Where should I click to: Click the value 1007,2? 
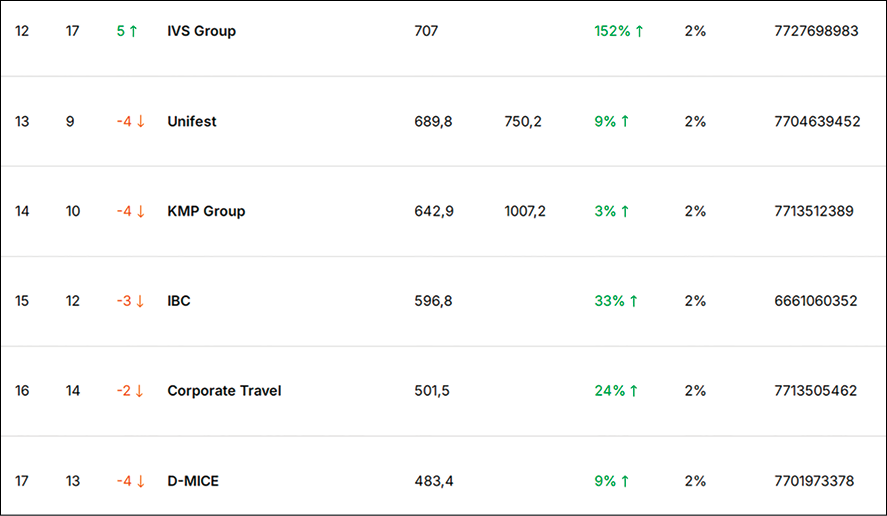(525, 211)
